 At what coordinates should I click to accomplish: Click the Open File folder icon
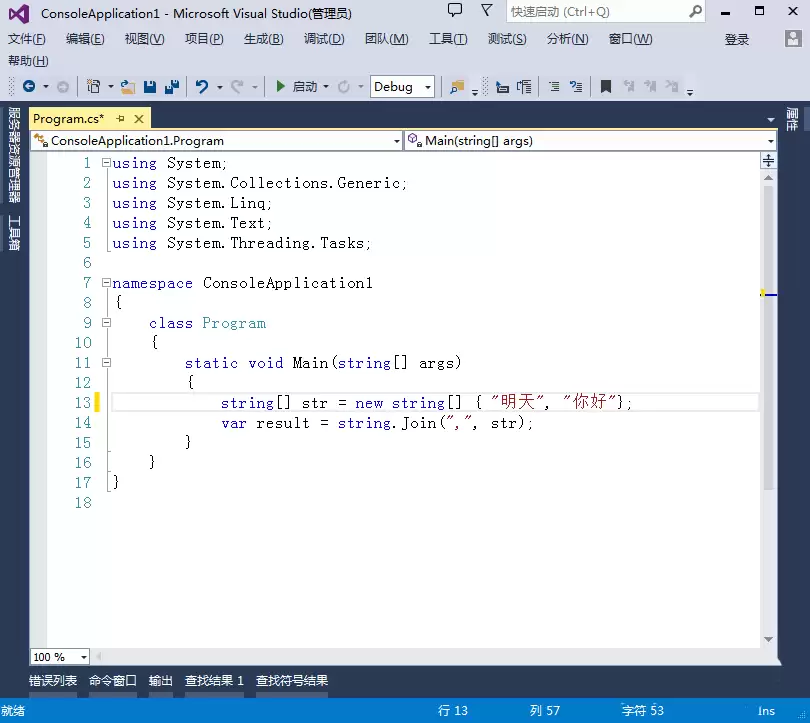[x=126, y=87]
